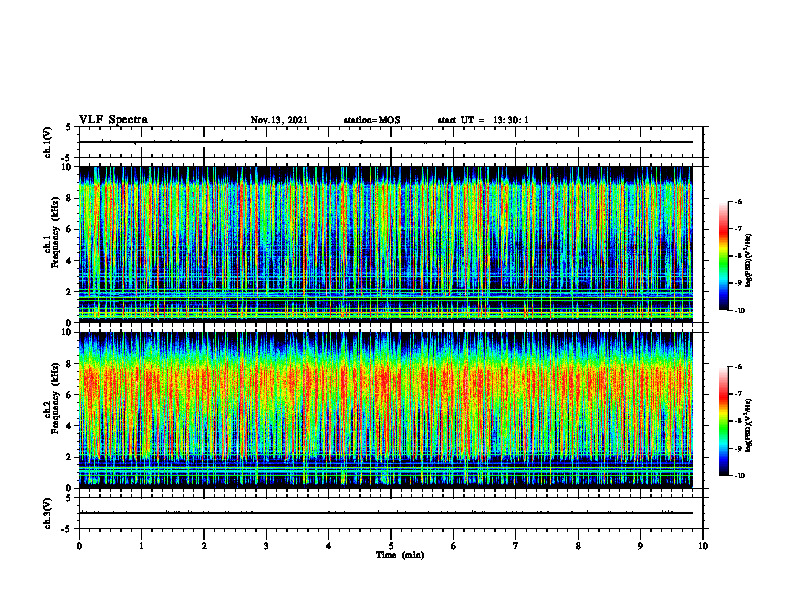Click the "0" tick on the time axis
The width and height of the screenshot is (792, 612).
pyautogui.click(x=79, y=546)
